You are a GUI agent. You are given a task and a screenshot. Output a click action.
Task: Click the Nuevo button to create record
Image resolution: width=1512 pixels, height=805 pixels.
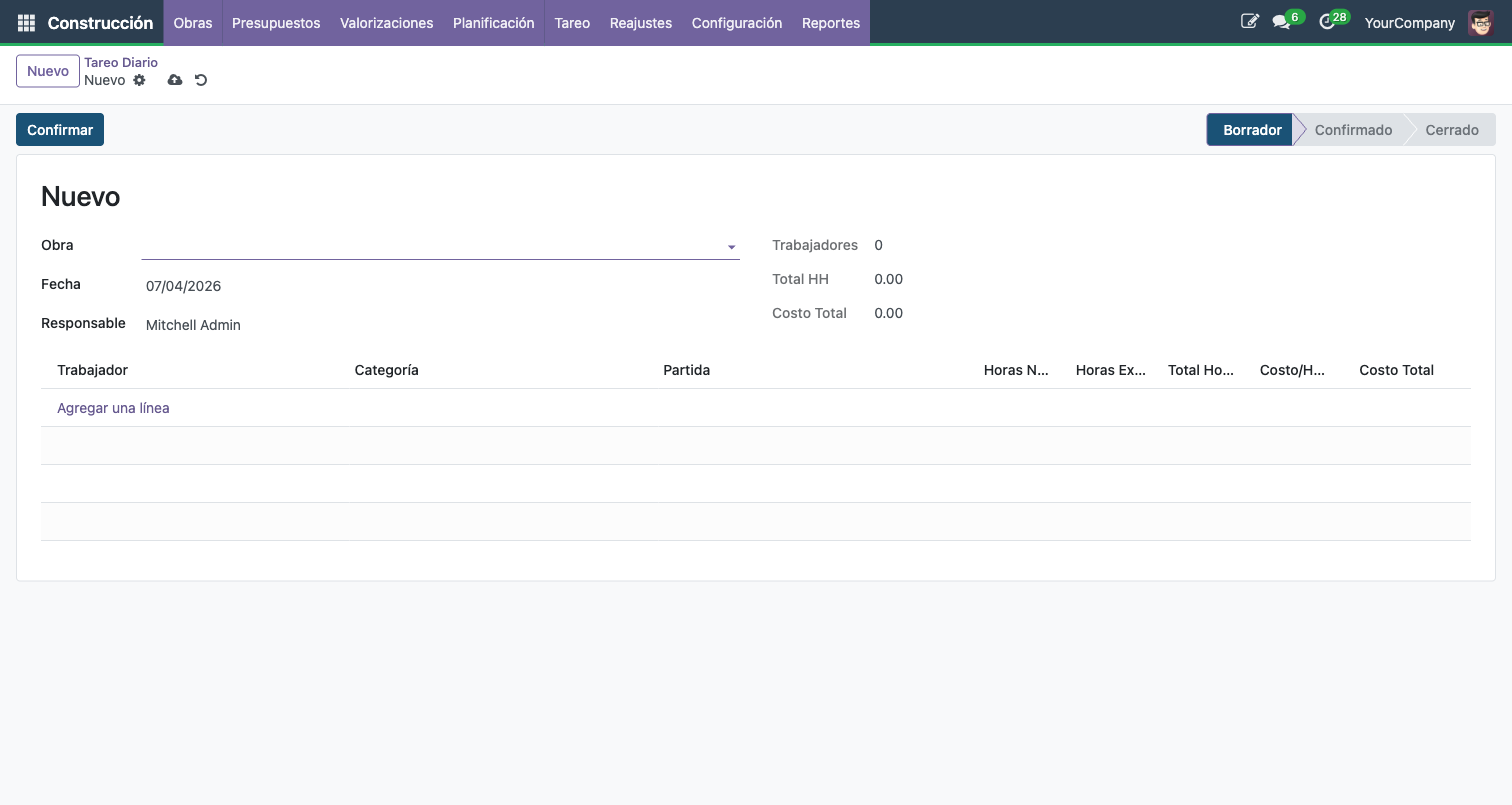(48, 71)
